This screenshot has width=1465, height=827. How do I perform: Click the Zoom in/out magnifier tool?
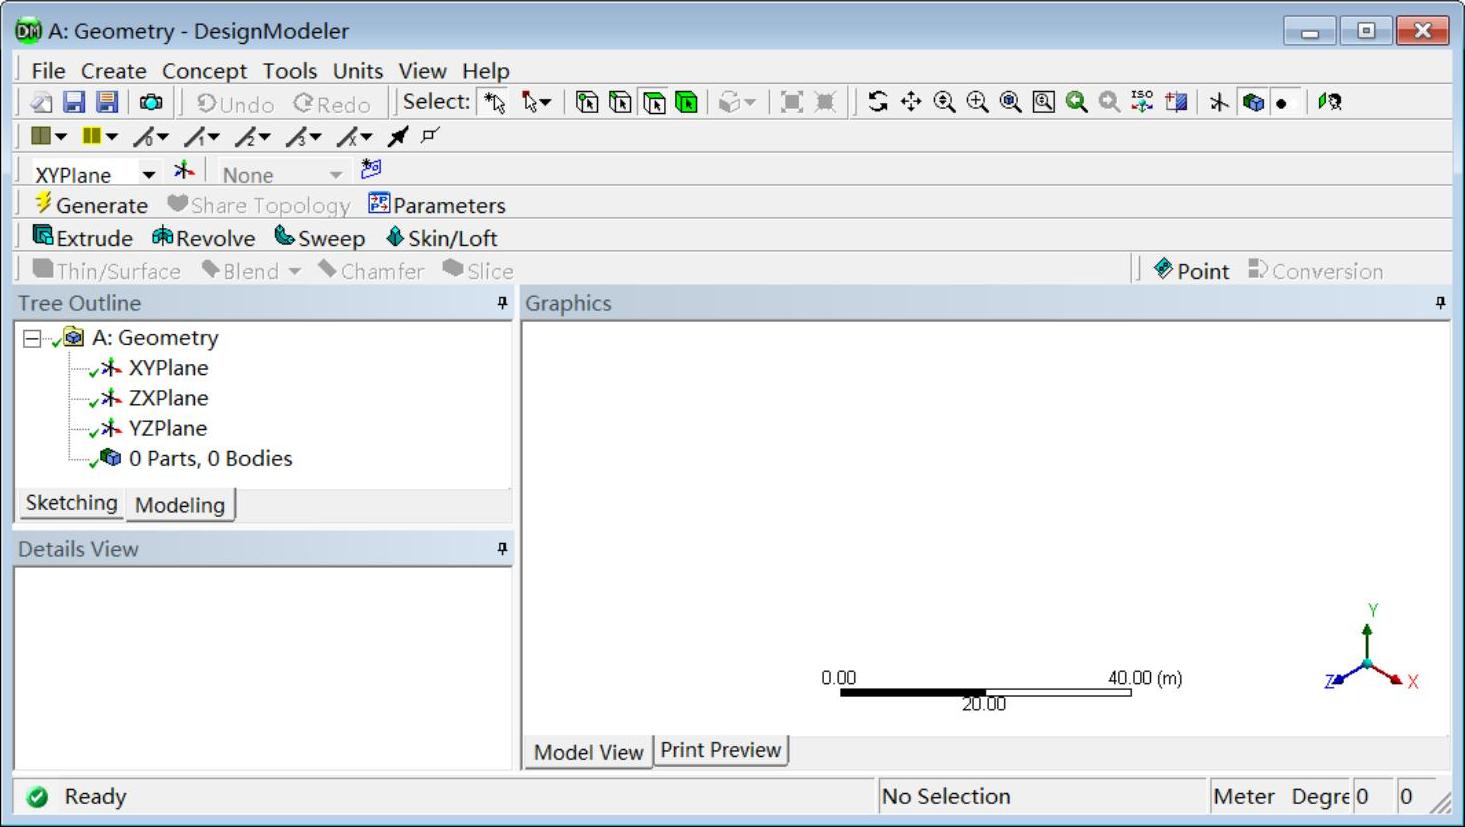pos(944,102)
